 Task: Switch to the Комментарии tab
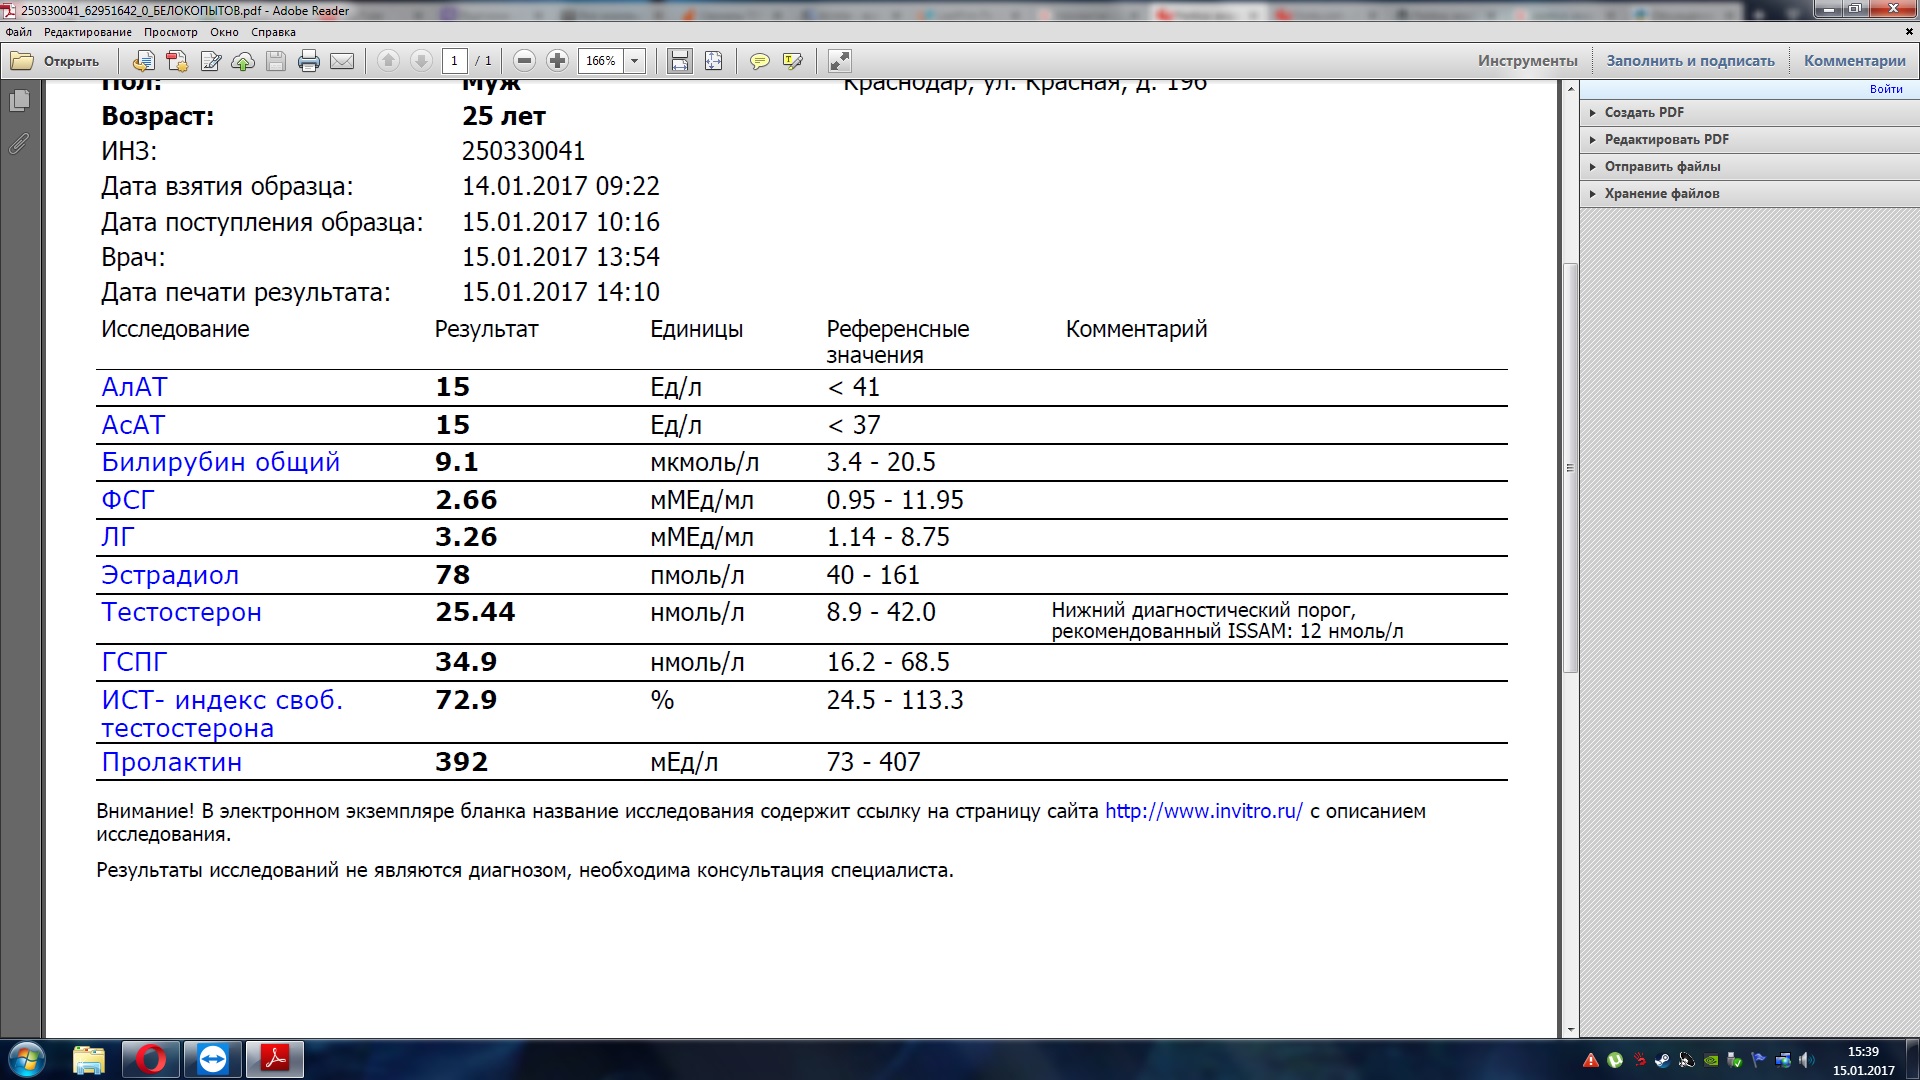click(1854, 61)
